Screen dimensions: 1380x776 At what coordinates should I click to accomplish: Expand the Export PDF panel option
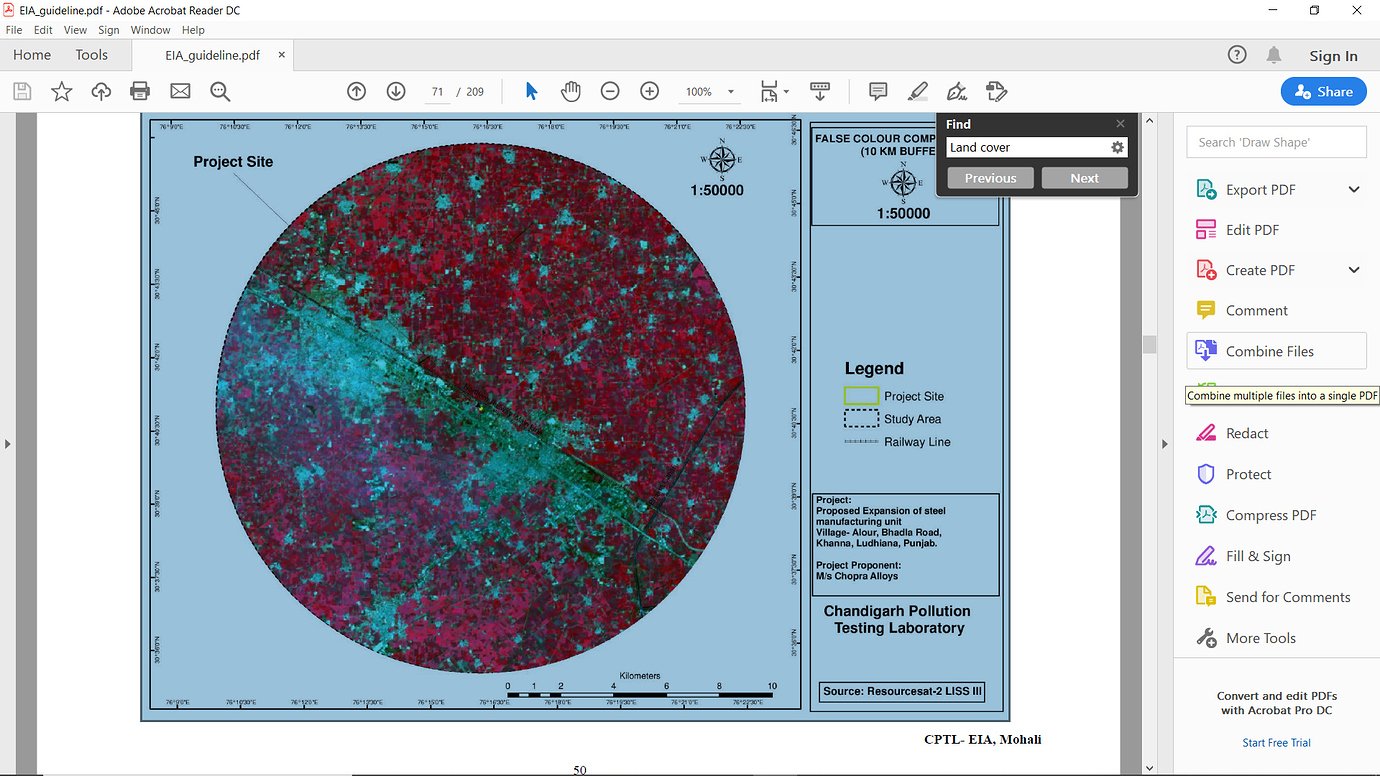1354,189
